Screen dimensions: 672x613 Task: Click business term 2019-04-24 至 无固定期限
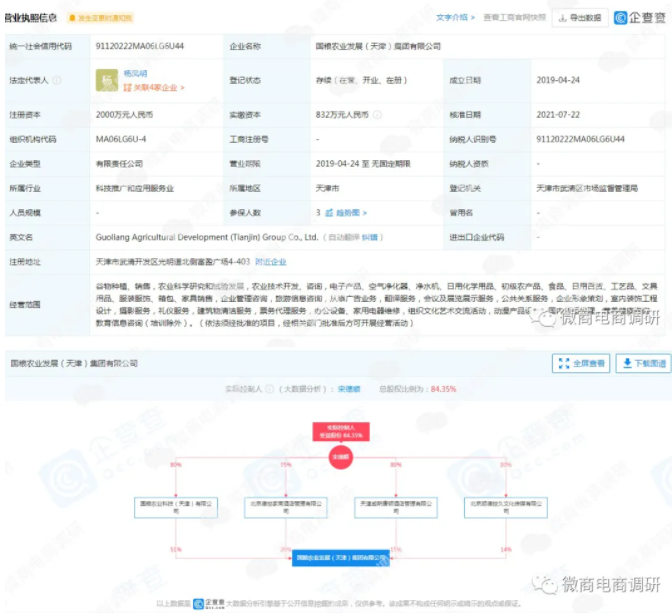coord(363,164)
